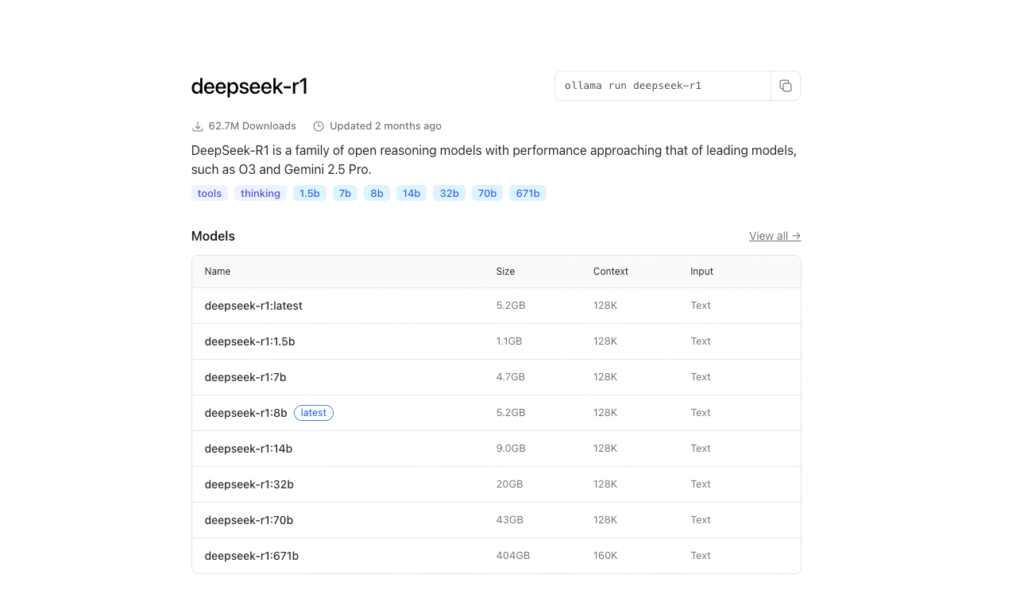Screen dimensions: 1024x613
Task: Open deepseek-r1:8b model
Action: pyautogui.click(x=245, y=413)
